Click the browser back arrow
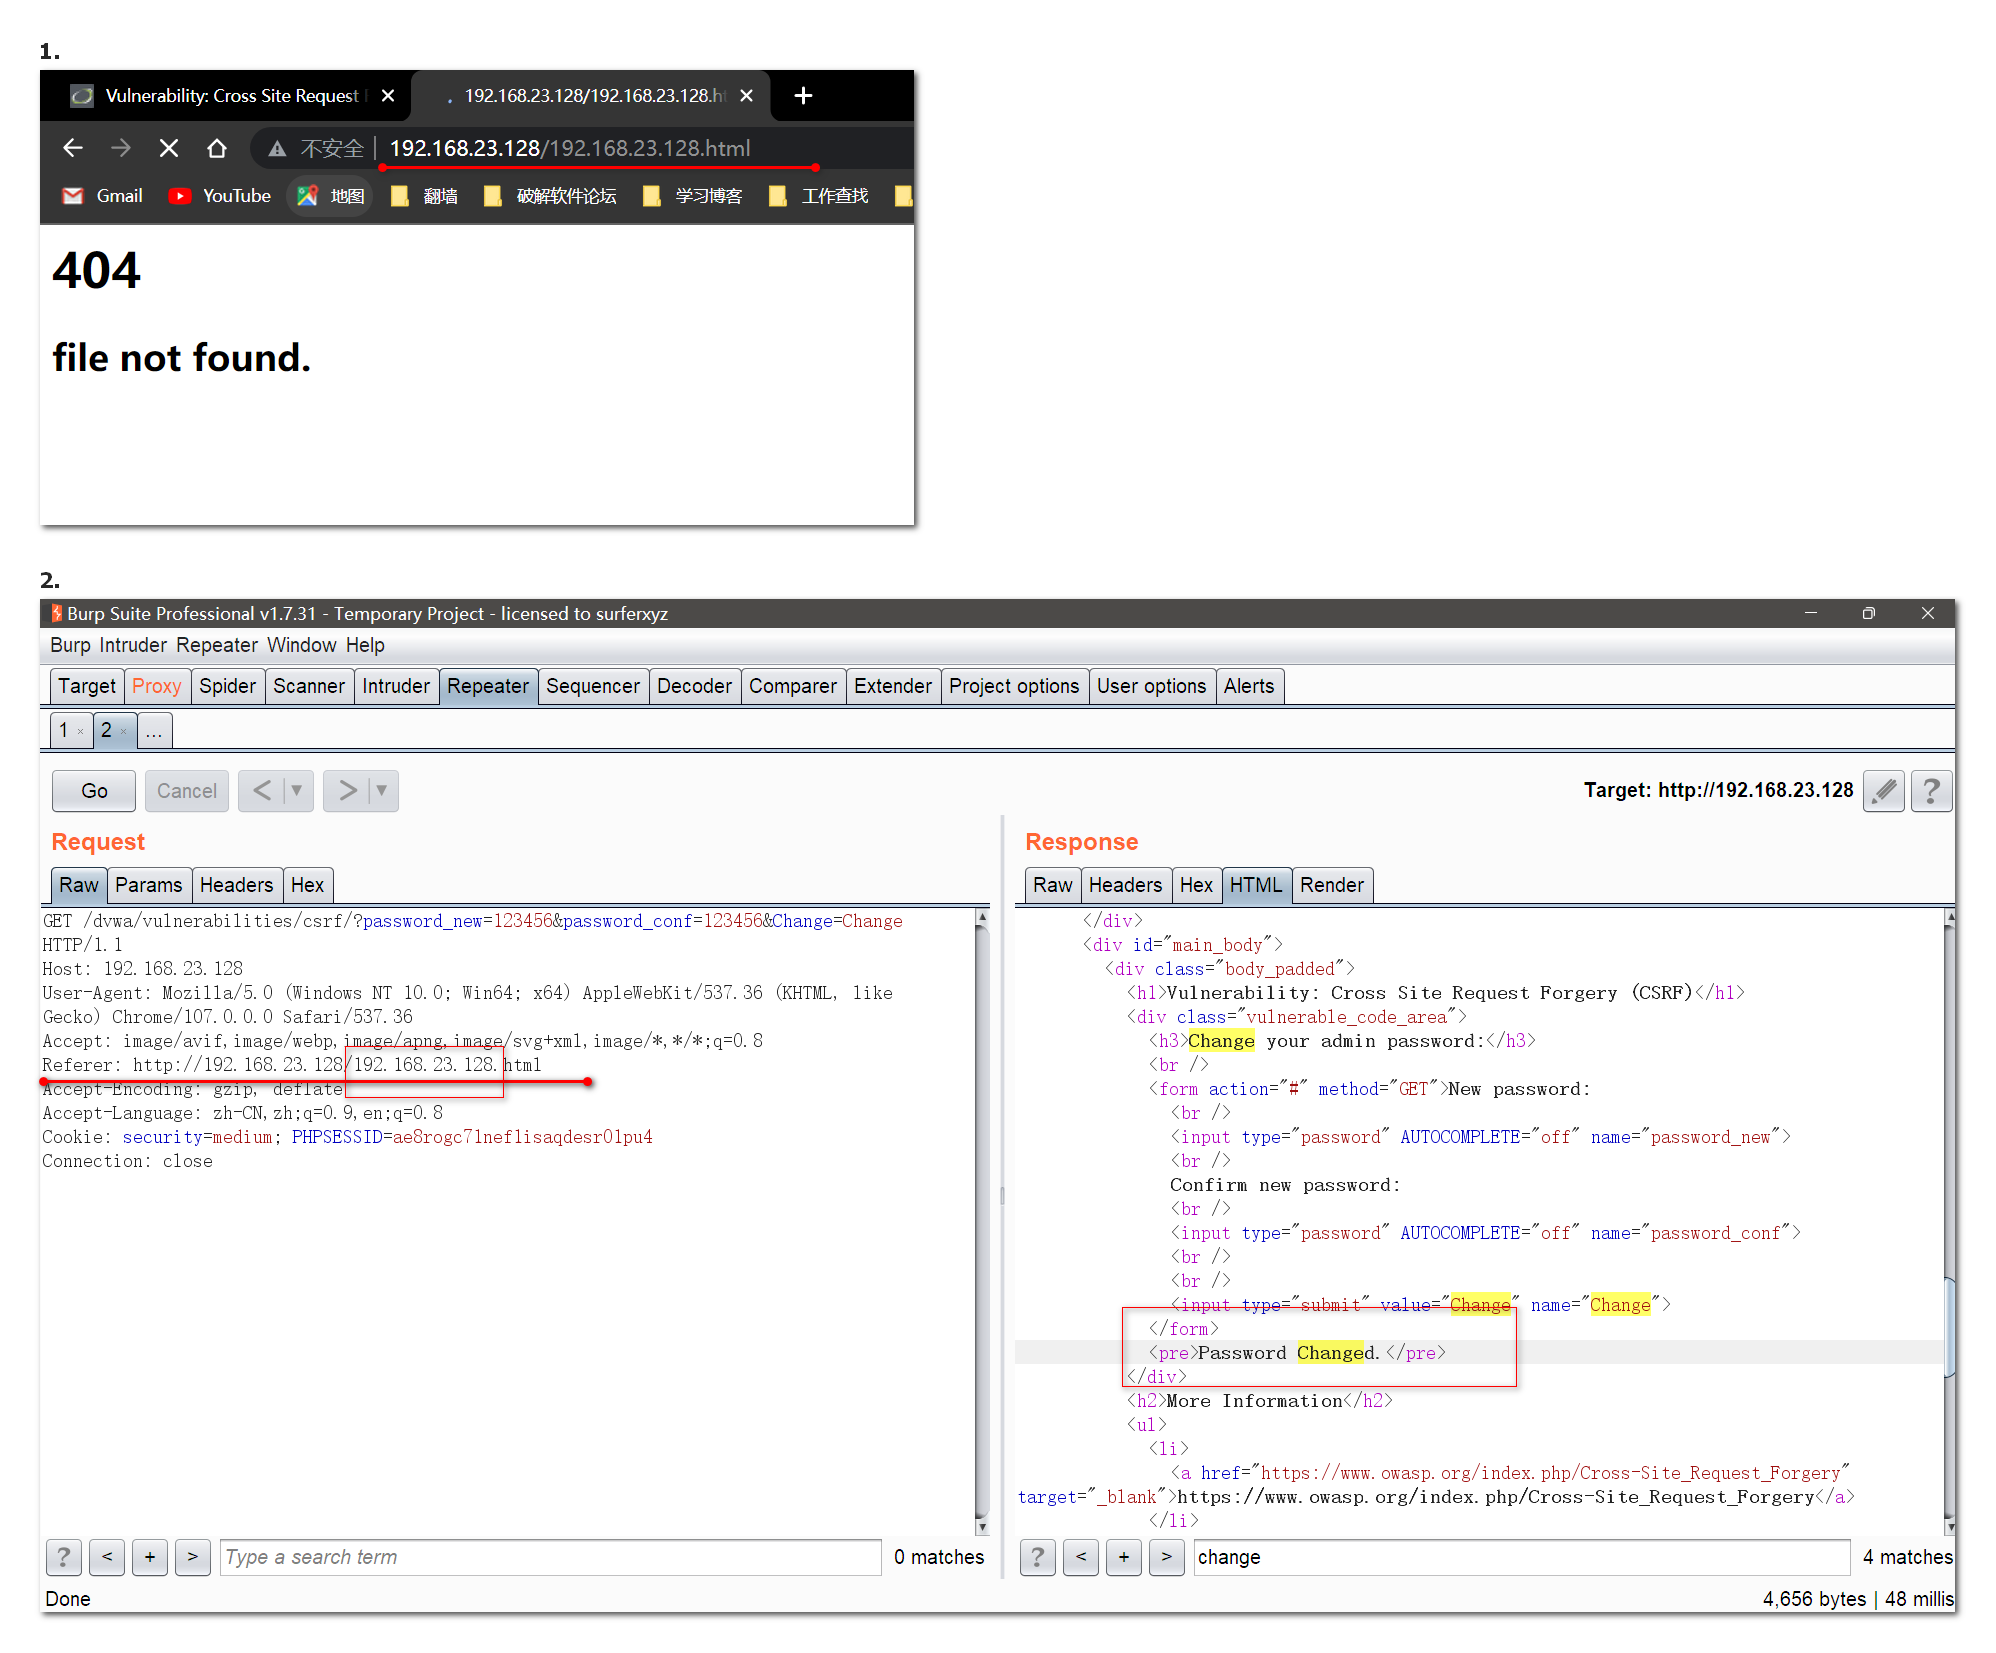Image resolution: width=1996 pixels, height=1653 pixels. tap(72, 148)
